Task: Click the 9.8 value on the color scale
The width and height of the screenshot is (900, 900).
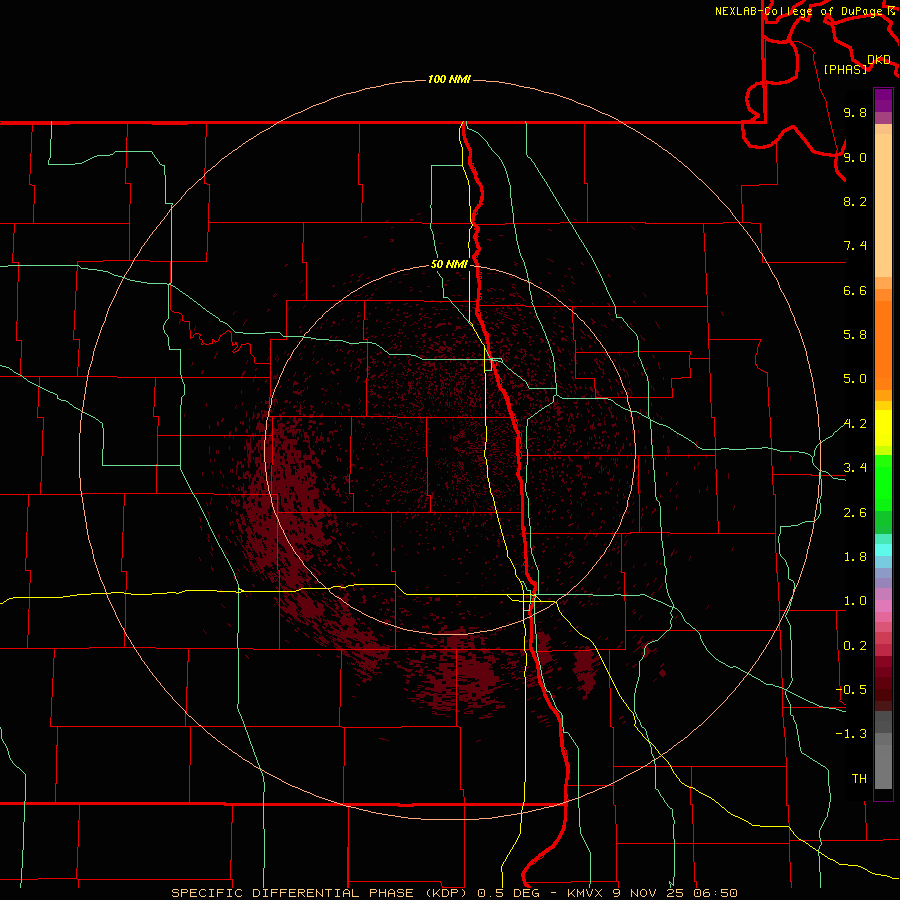Action: (855, 112)
